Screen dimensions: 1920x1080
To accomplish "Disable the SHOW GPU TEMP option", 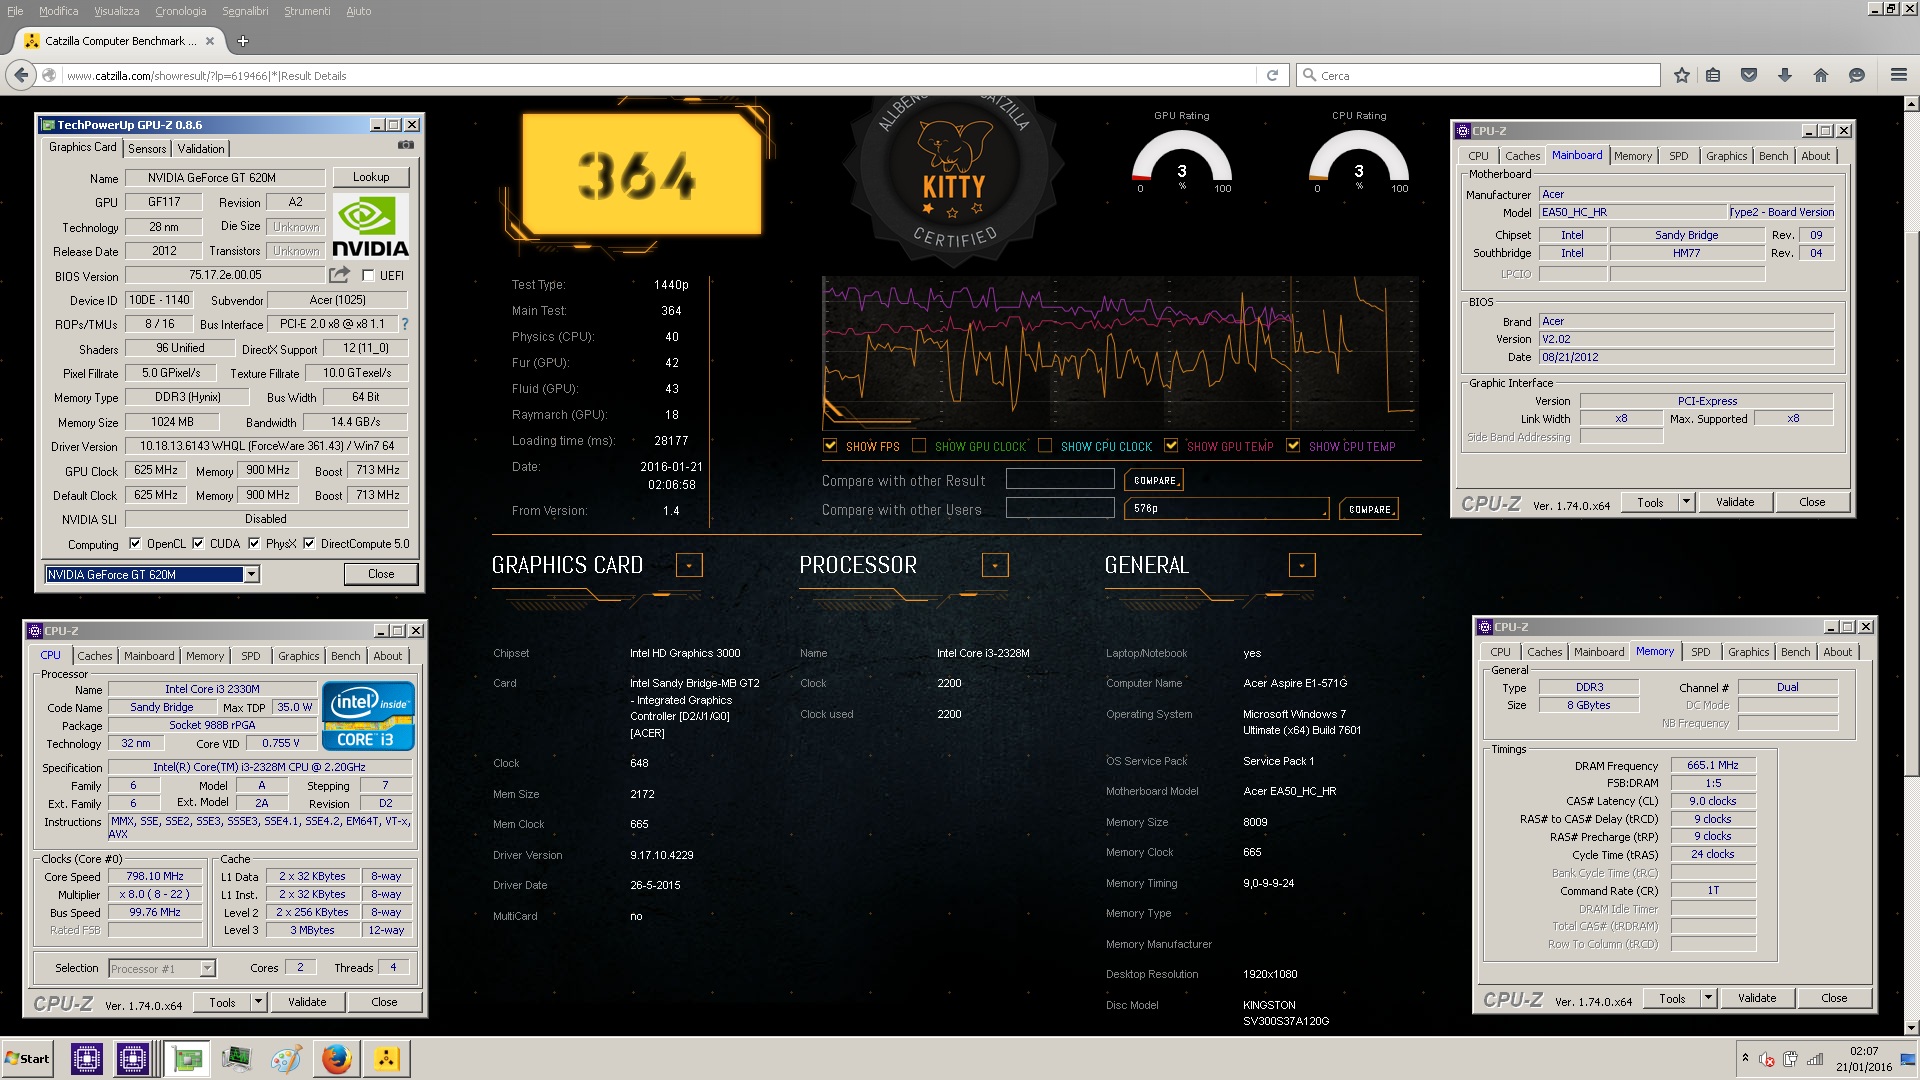I will click(1171, 446).
